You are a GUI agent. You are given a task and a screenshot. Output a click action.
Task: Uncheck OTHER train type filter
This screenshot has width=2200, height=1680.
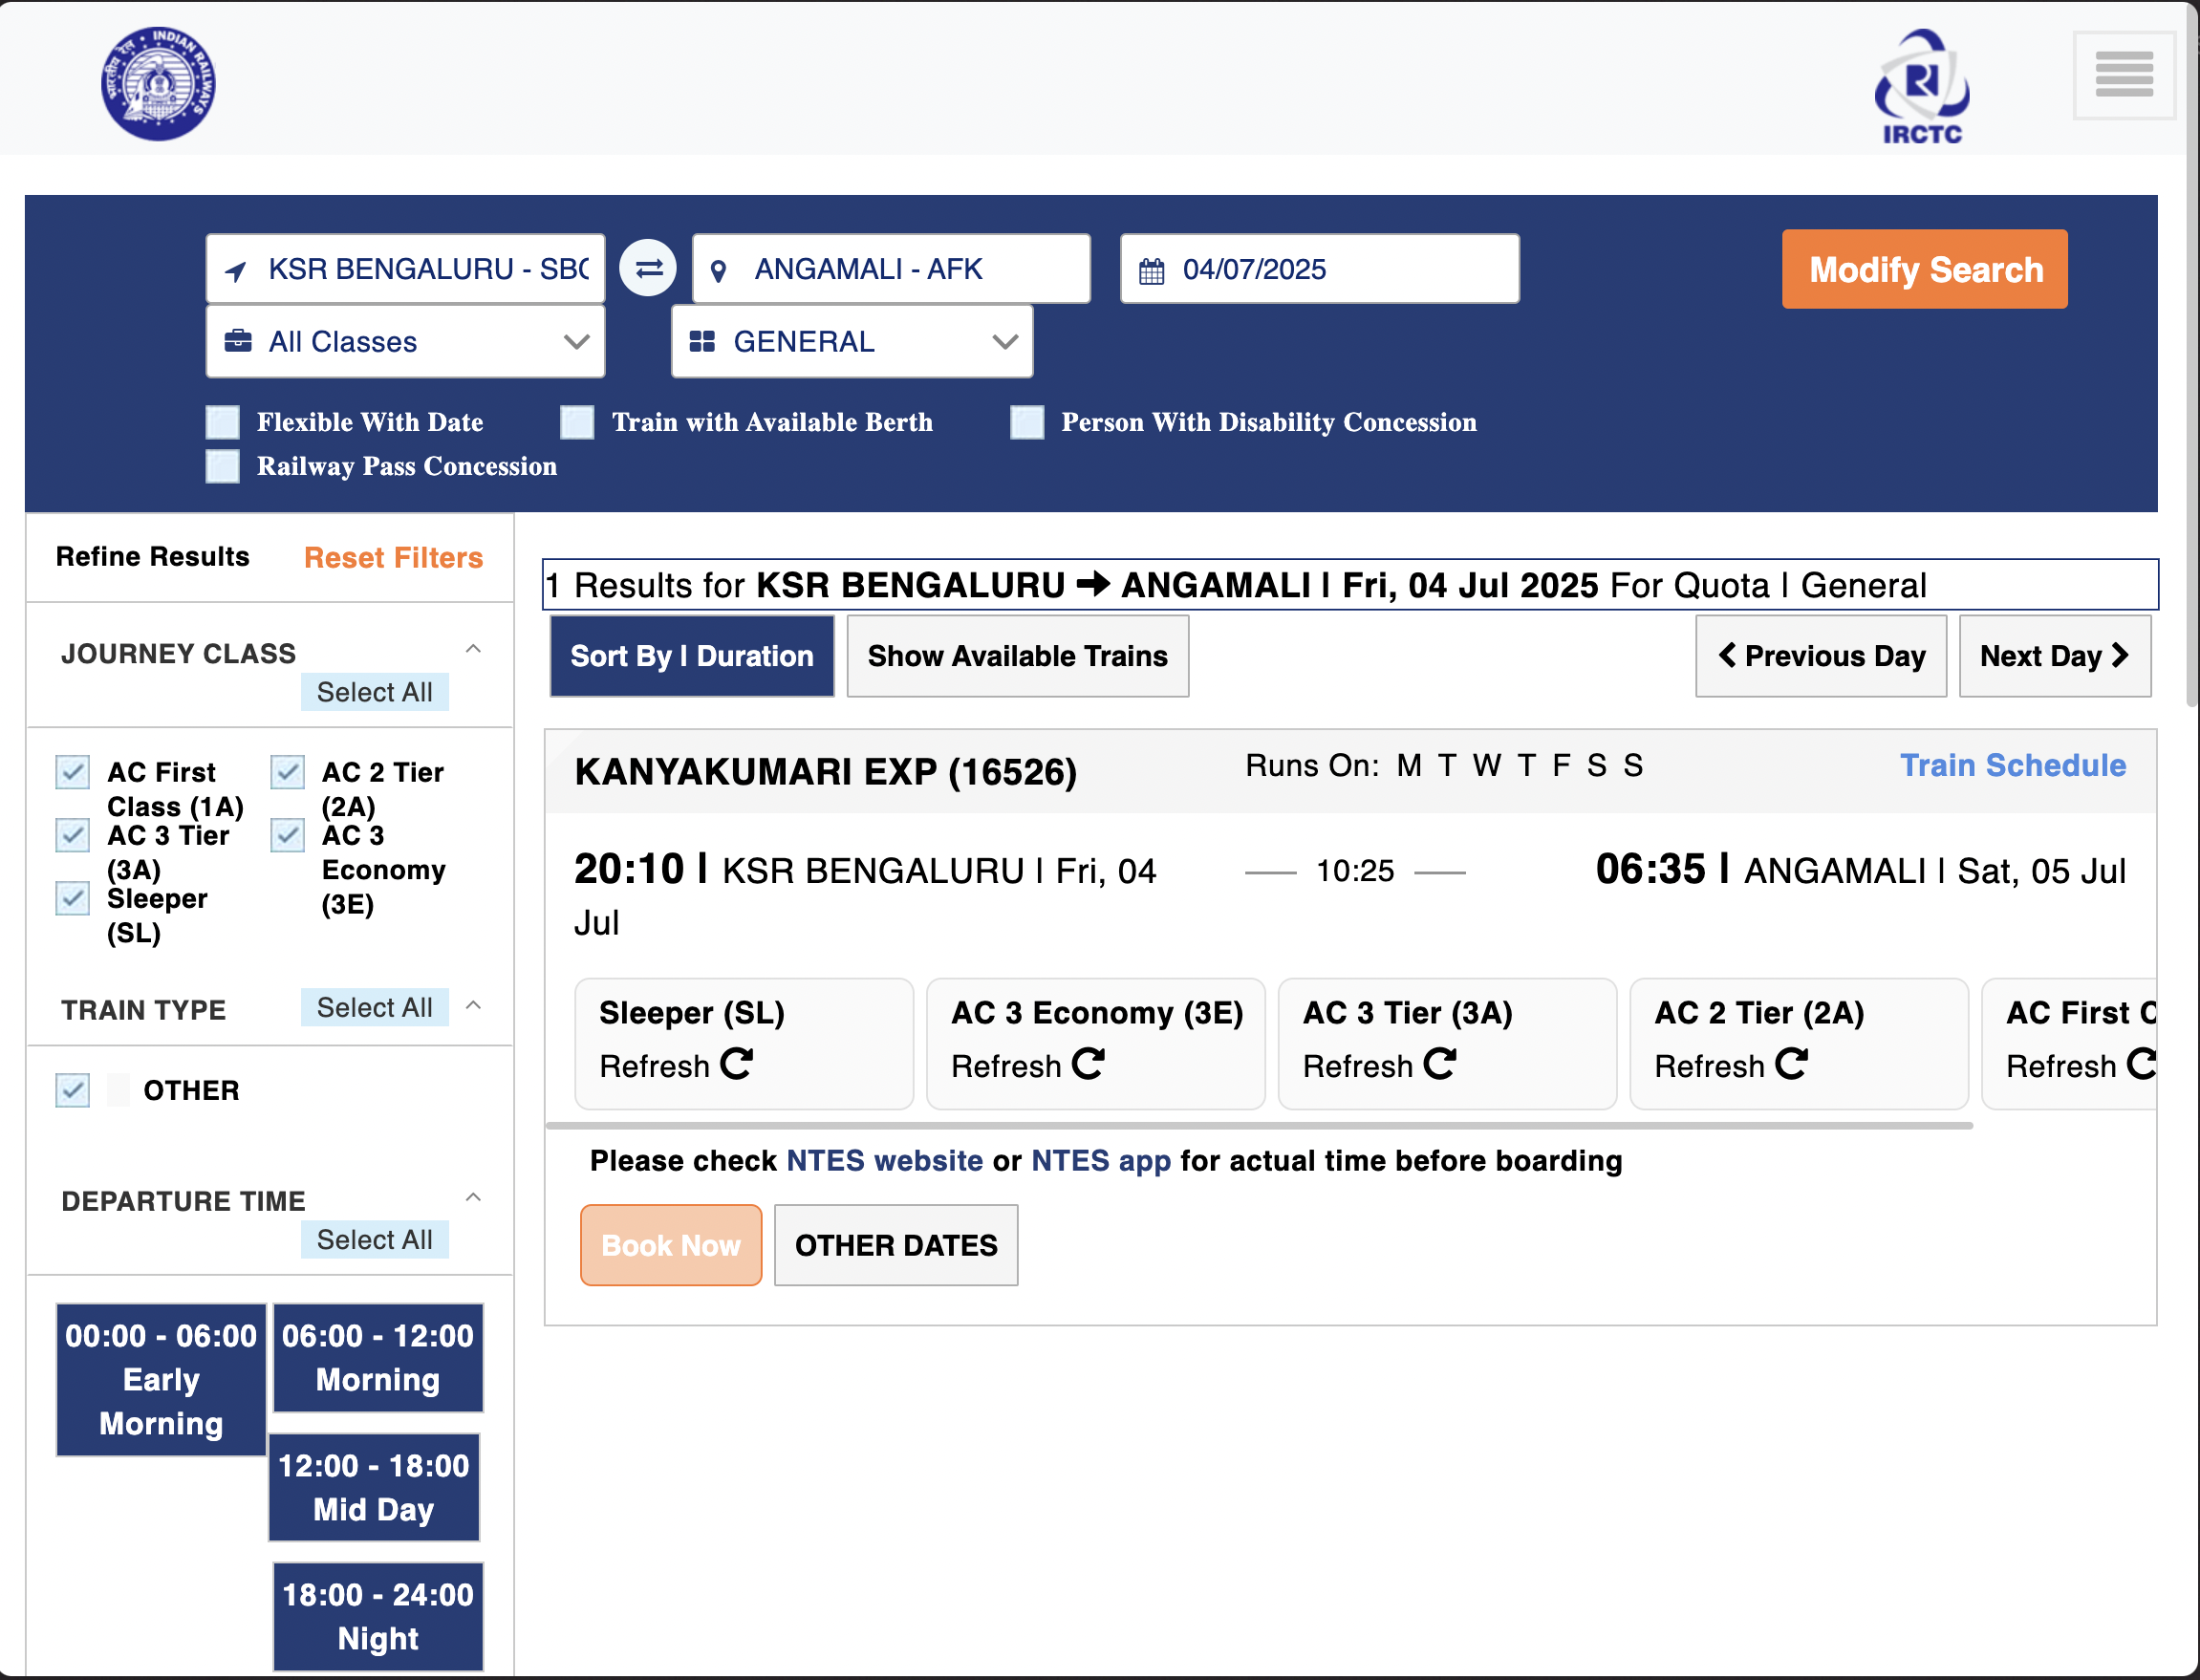(x=72, y=1090)
